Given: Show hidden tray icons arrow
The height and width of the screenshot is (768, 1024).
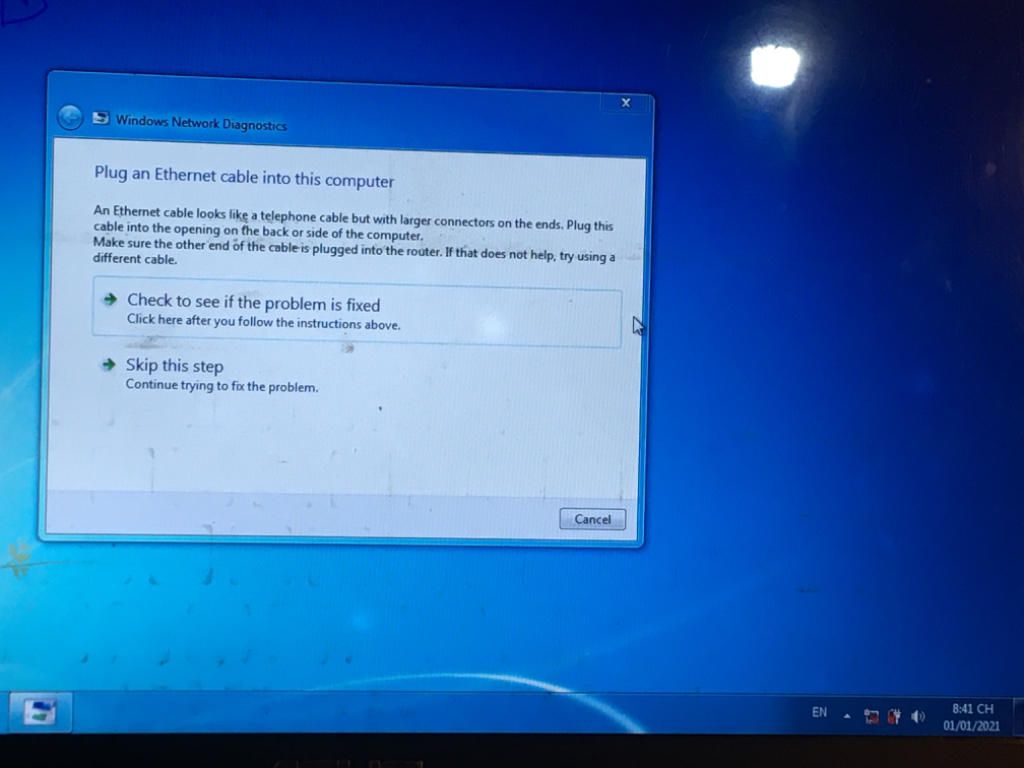Looking at the screenshot, I should [x=847, y=716].
